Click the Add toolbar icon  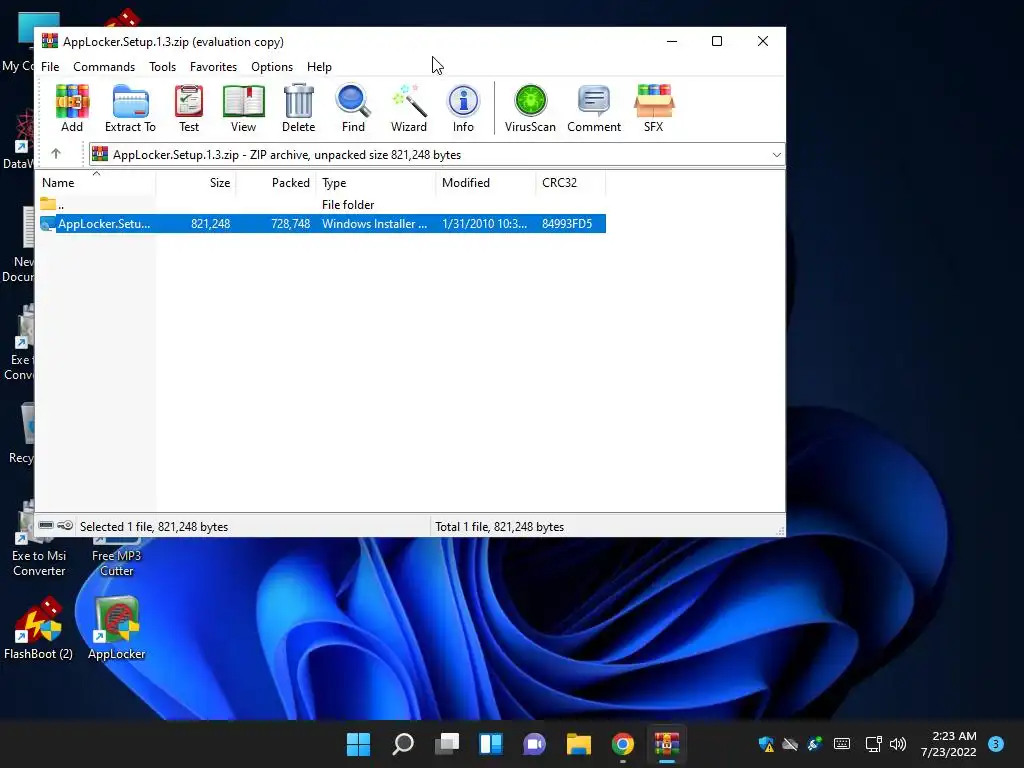(x=72, y=108)
